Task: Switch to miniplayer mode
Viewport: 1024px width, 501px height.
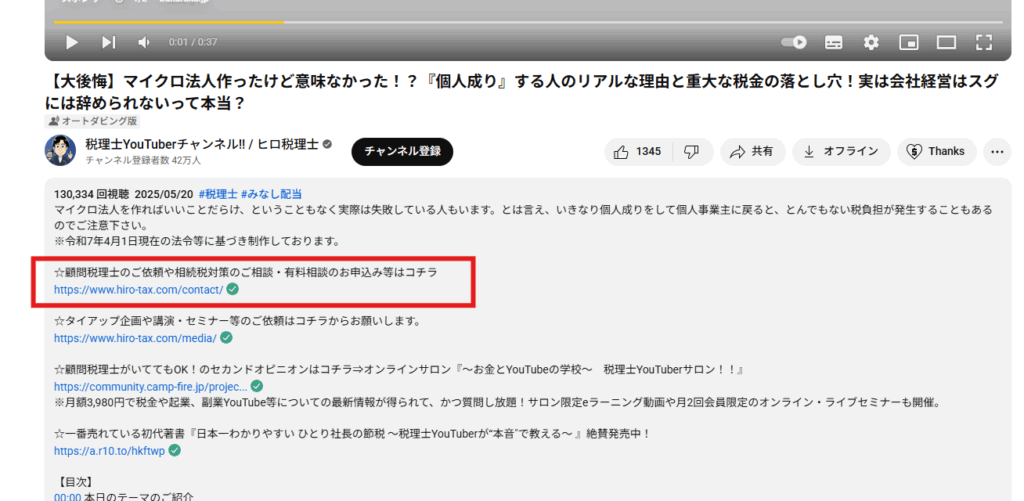Action: [908, 42]
